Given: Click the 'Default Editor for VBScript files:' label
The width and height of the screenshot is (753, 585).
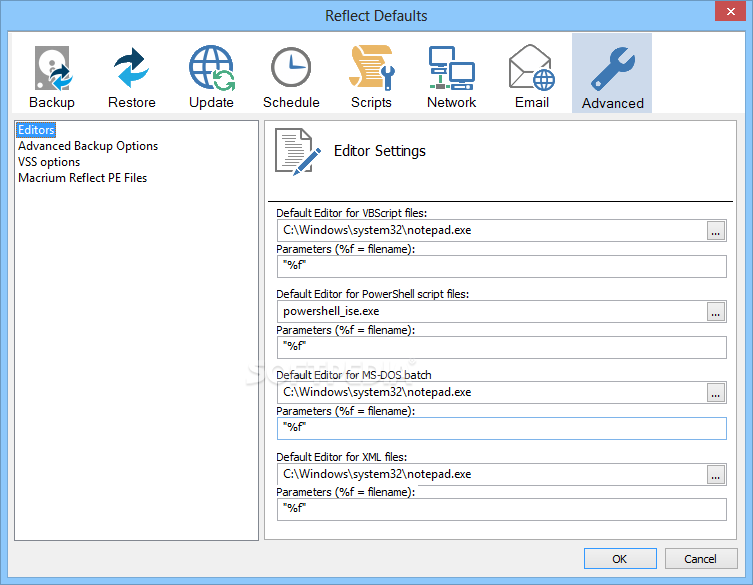Looking at the screenshot, I should click(352, 213).
